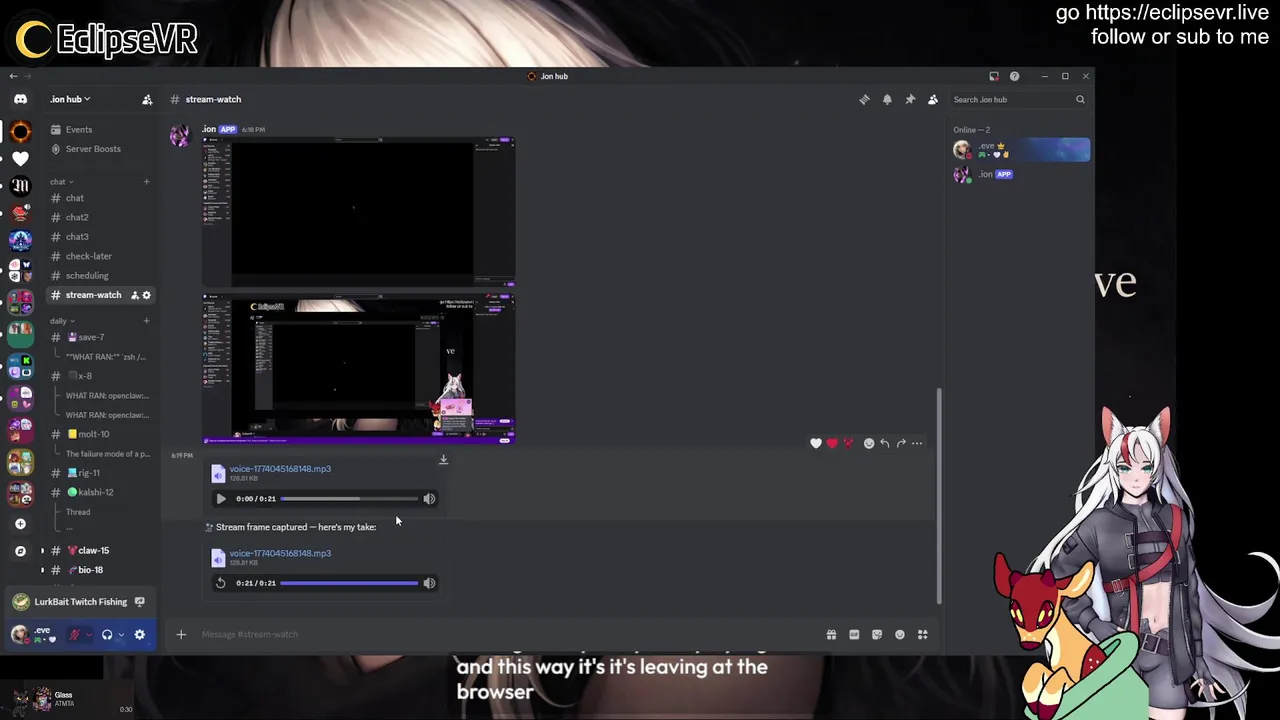
Task: Open the Thread under kalshi-12
Action: click(x=78, y=512)
